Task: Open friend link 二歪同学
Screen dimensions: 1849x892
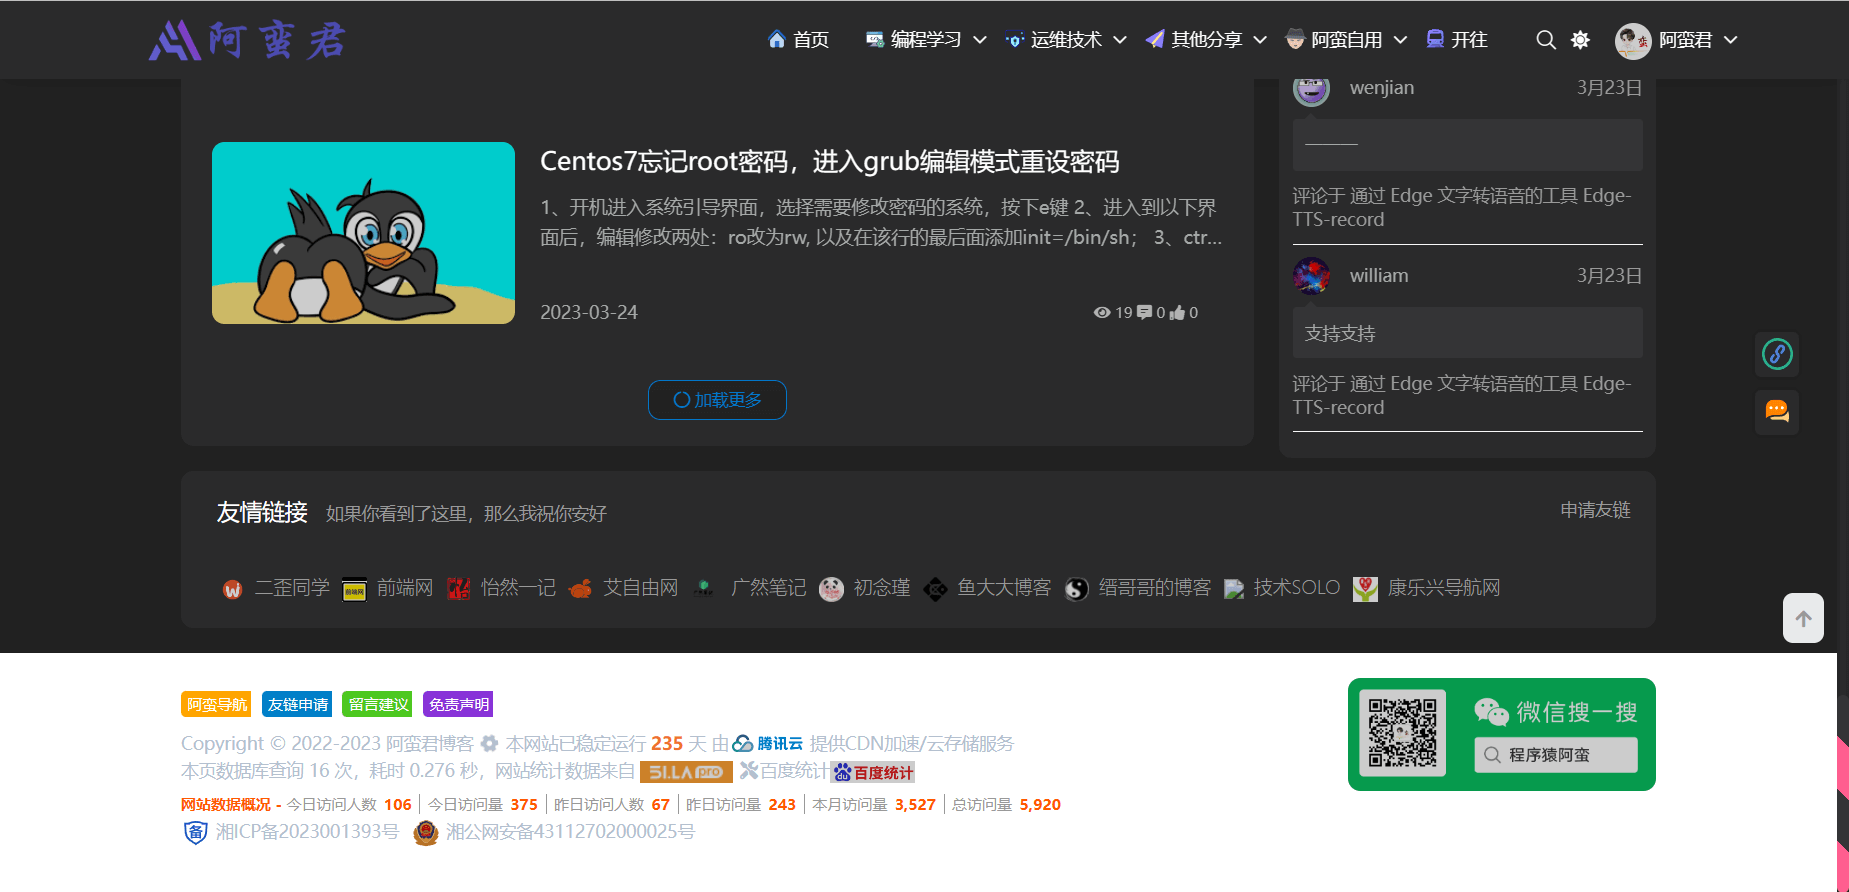Action: (292, 588)
